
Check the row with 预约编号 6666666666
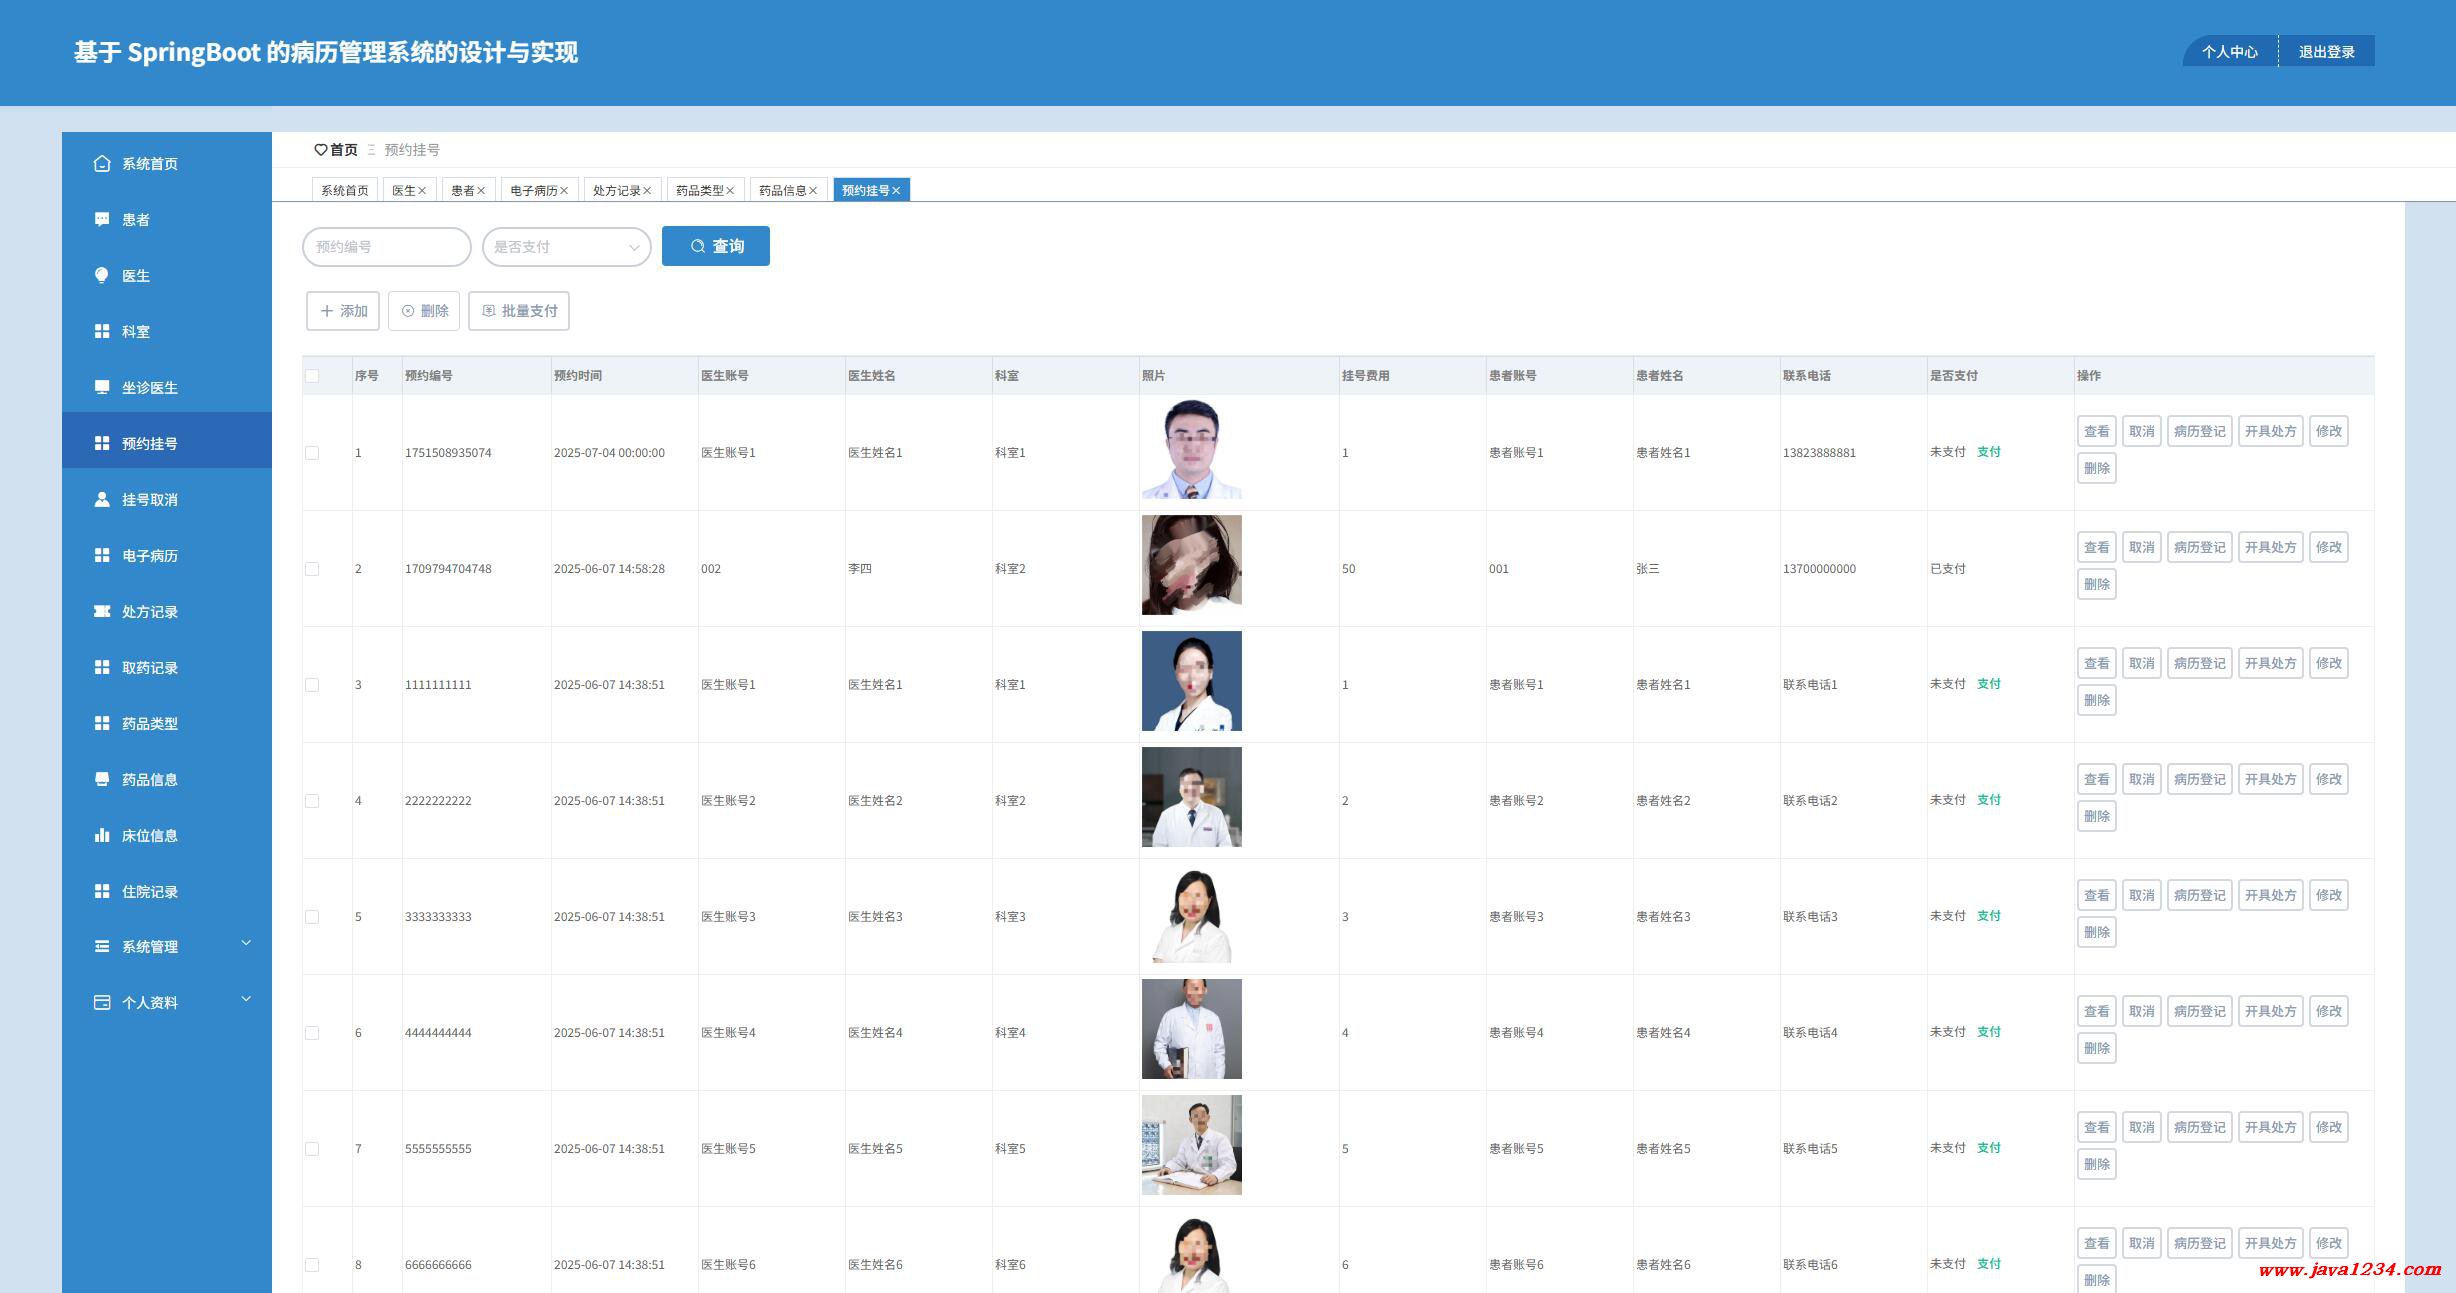pyautogui.click(x=312, y=1265)
